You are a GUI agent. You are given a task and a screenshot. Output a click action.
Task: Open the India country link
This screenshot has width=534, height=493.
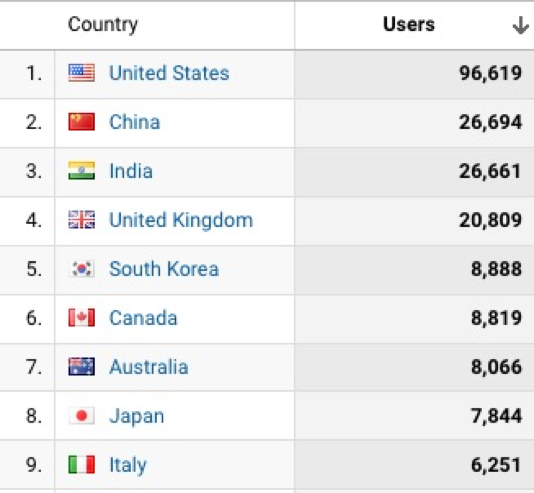click(x=131, y=171)
